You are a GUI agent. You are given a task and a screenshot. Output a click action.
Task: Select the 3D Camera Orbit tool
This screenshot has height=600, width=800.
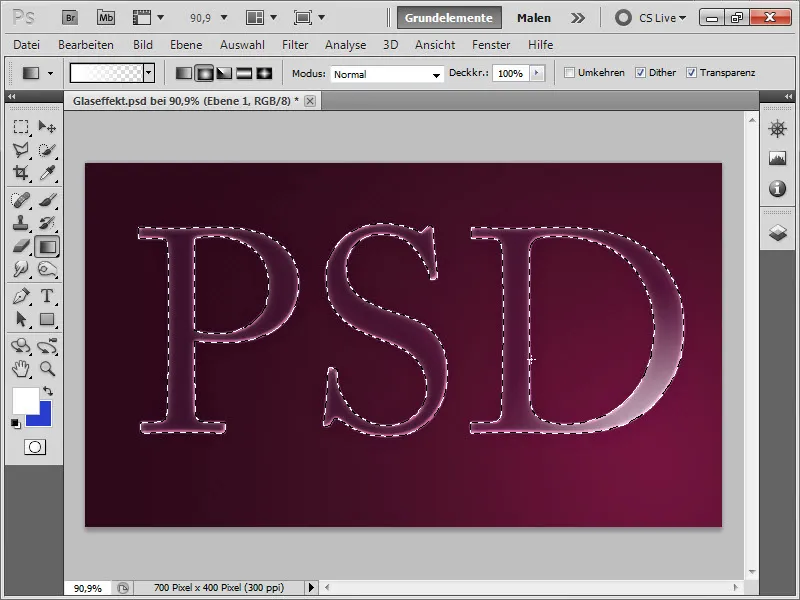point(47,346)
